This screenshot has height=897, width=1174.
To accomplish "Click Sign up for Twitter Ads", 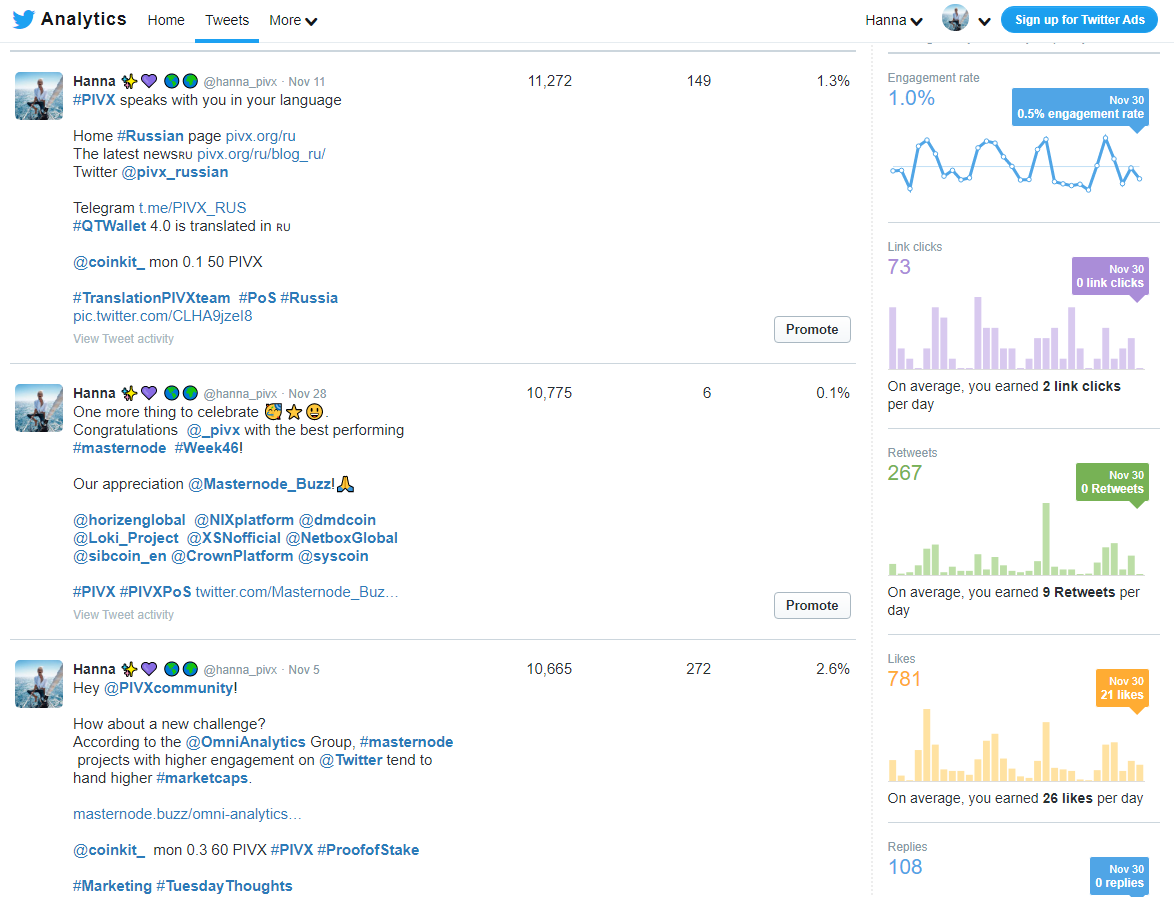I will pyautogui.click(x=1079, y=19).
